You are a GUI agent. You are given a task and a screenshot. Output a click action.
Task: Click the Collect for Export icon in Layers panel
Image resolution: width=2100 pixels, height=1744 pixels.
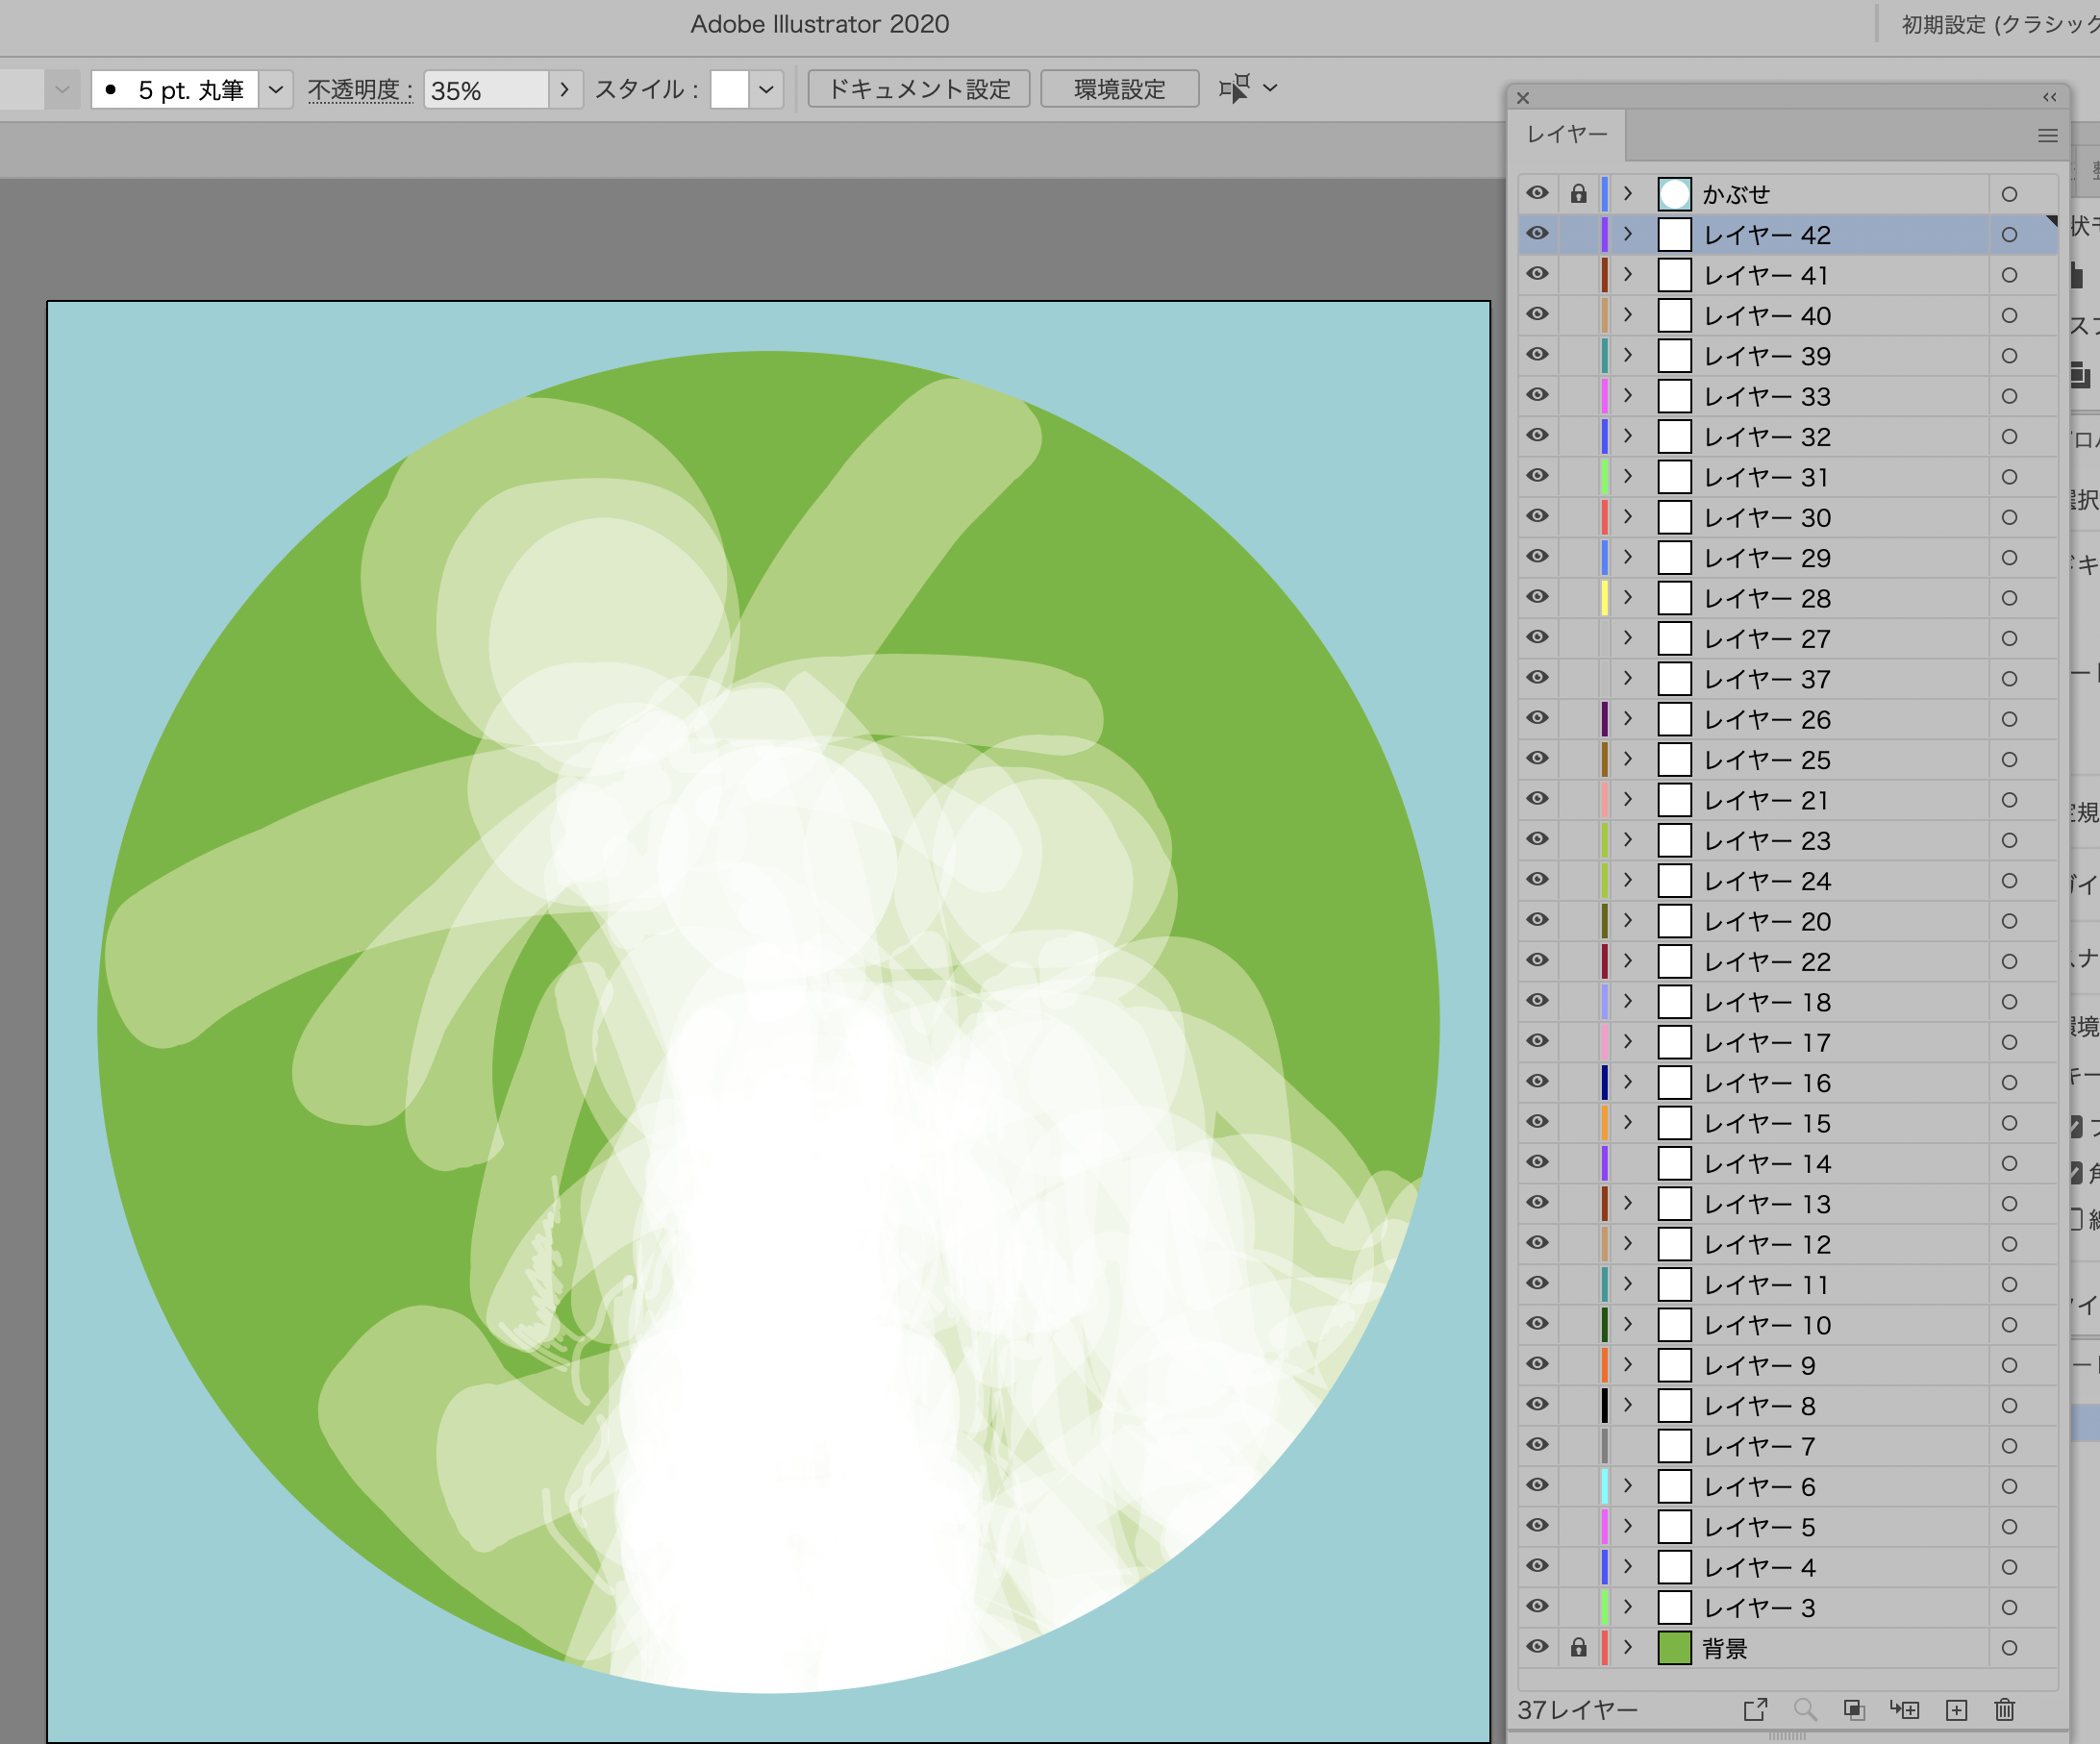tap(1755, 1709)
